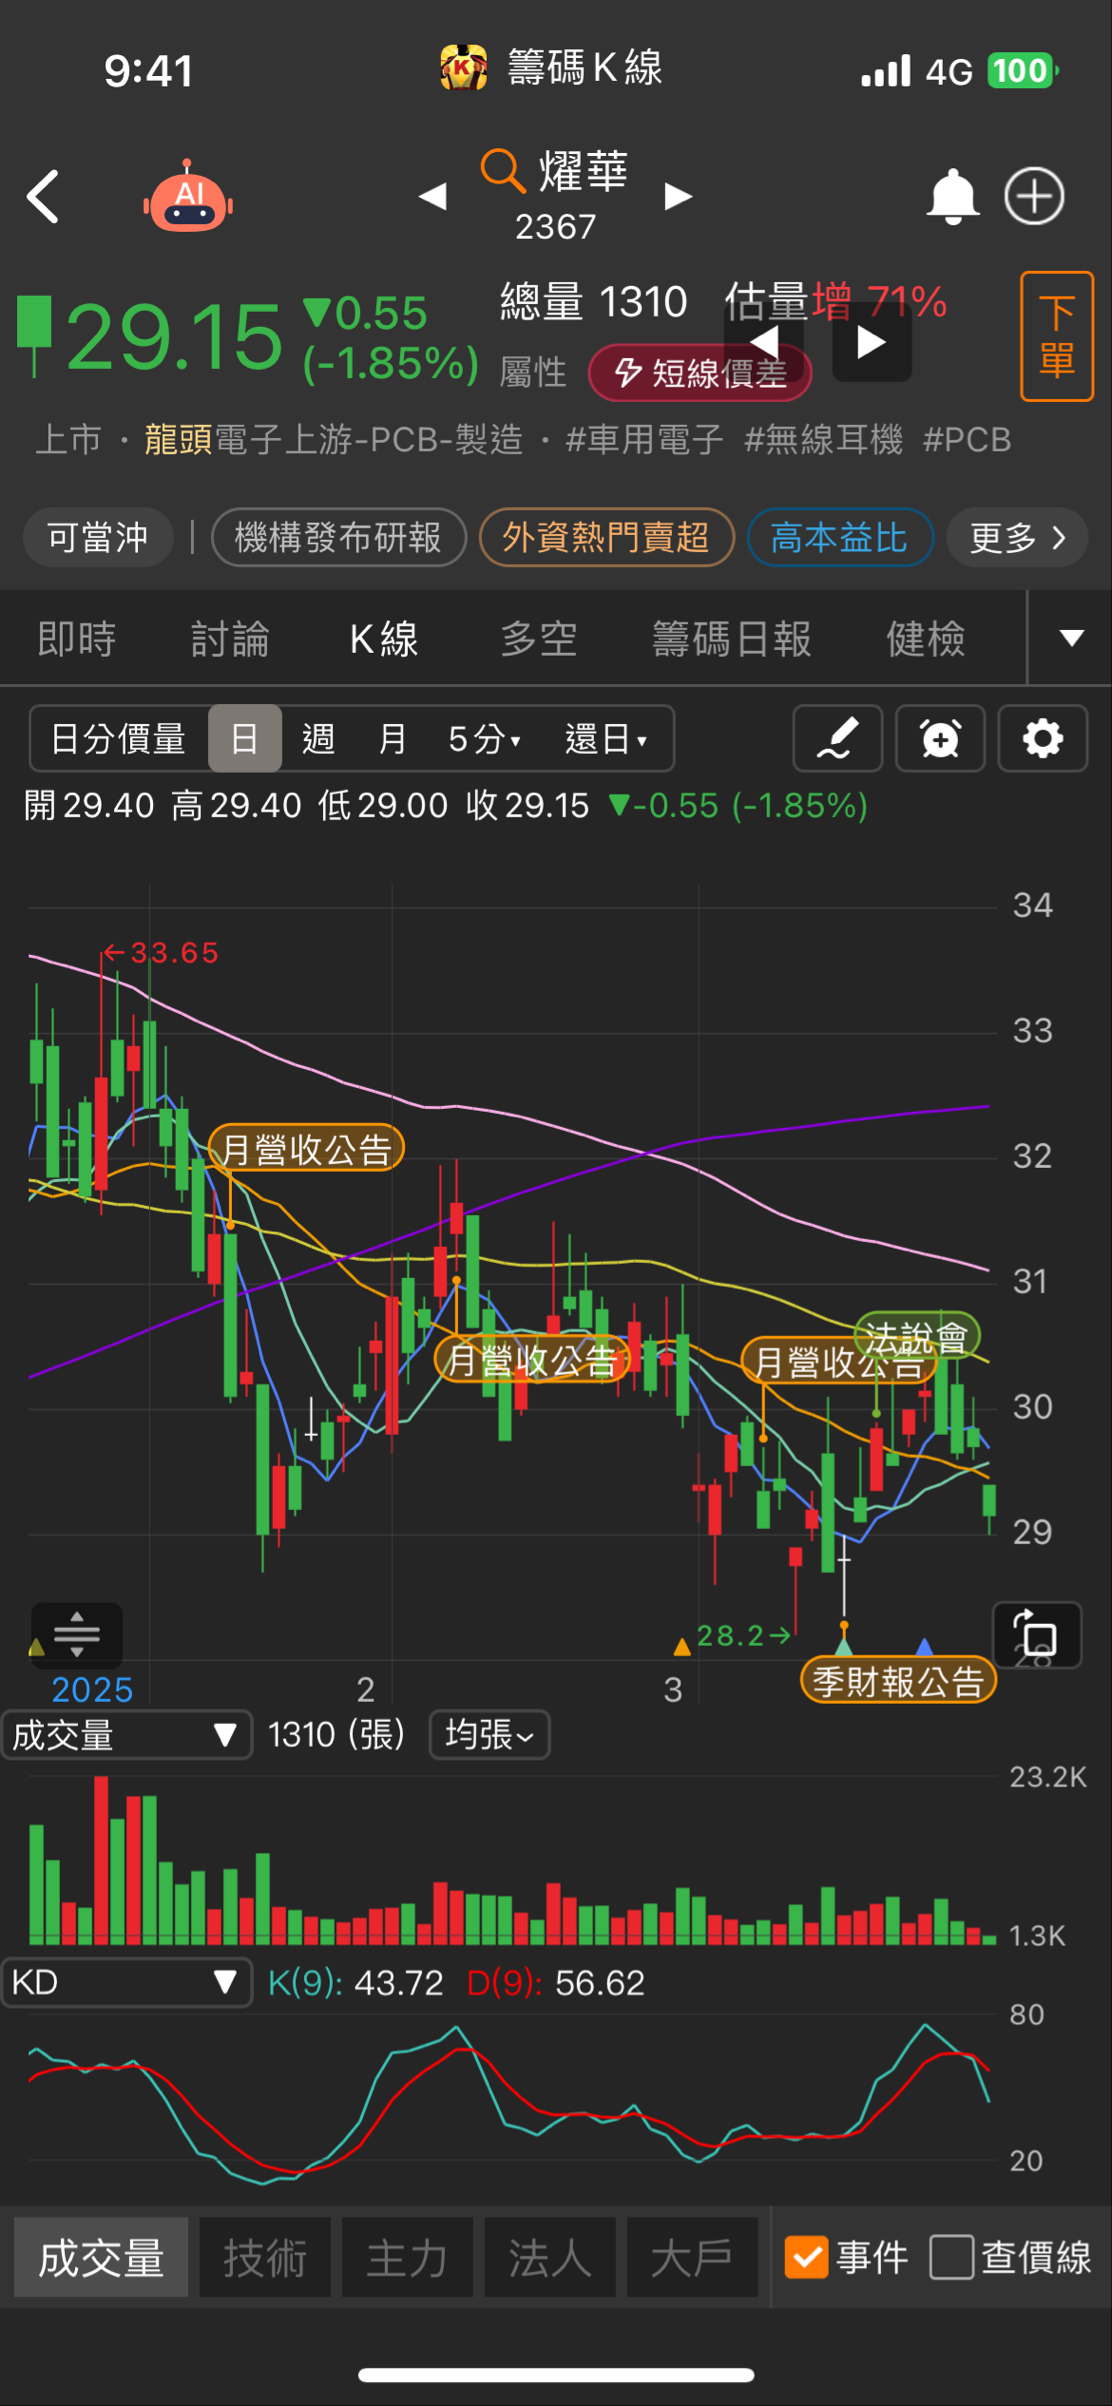
Task: Switch to the K線 tab
Action: pyautogui.click(x=384, y=639)
